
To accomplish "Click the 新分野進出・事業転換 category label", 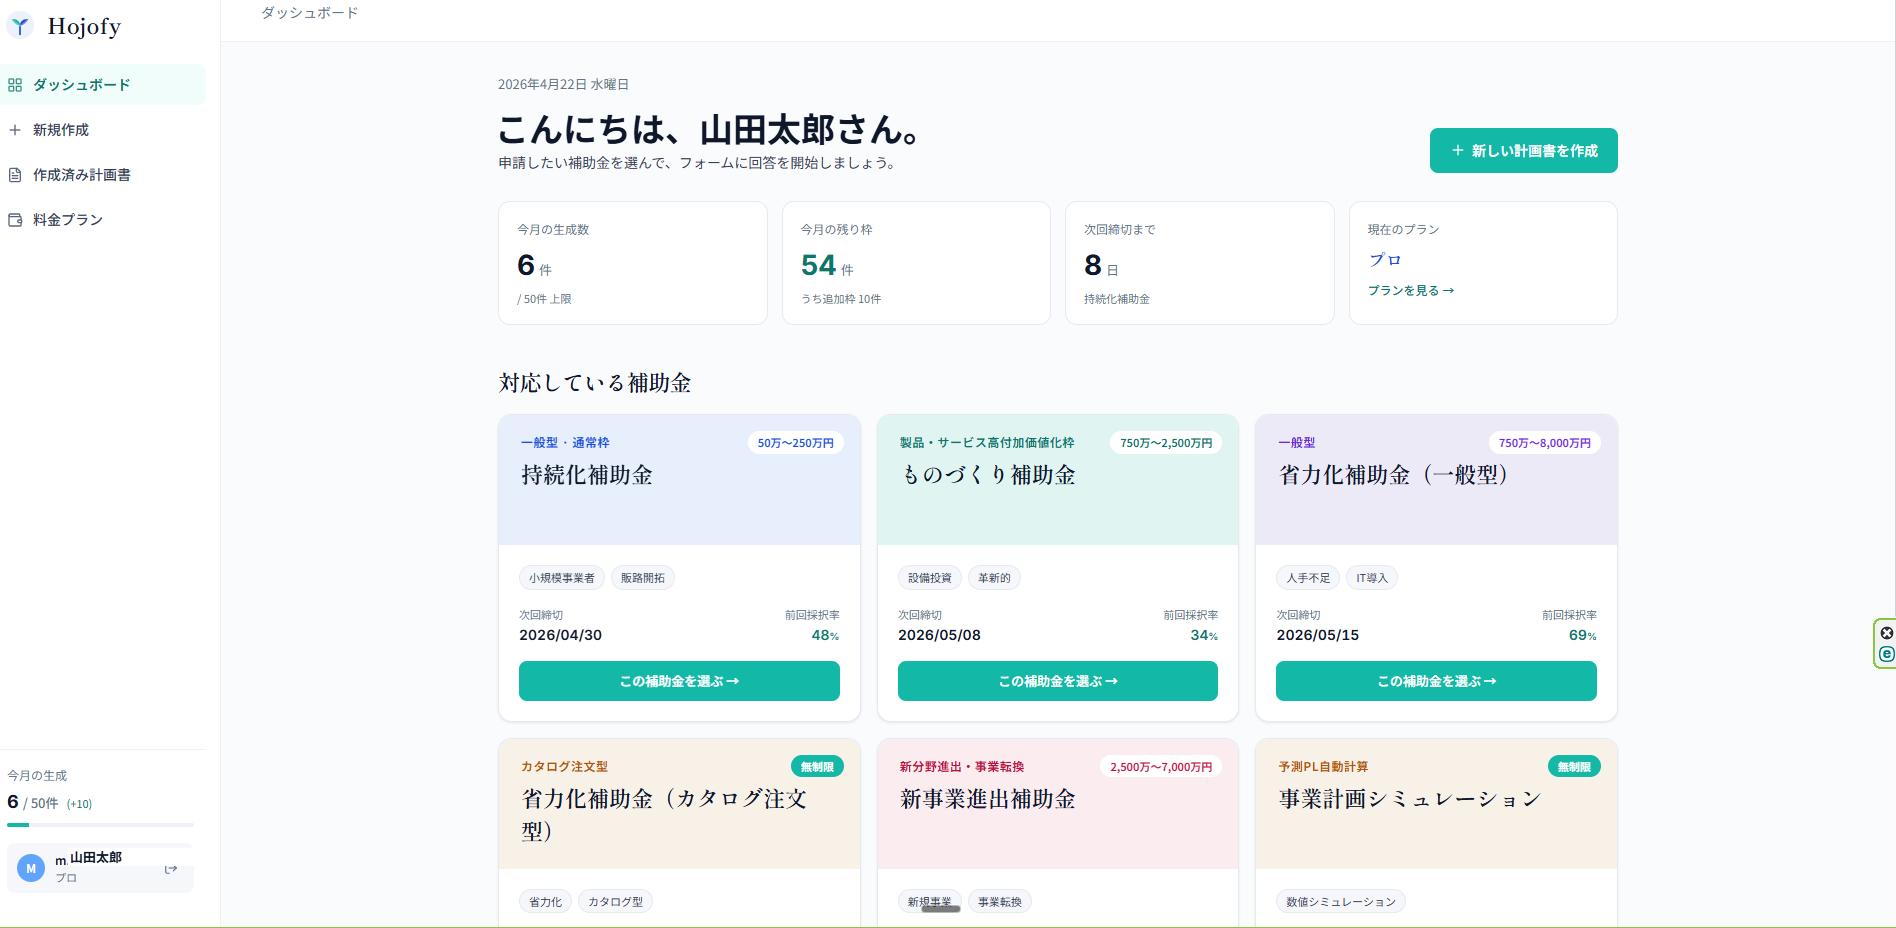I will coord(962,767).
